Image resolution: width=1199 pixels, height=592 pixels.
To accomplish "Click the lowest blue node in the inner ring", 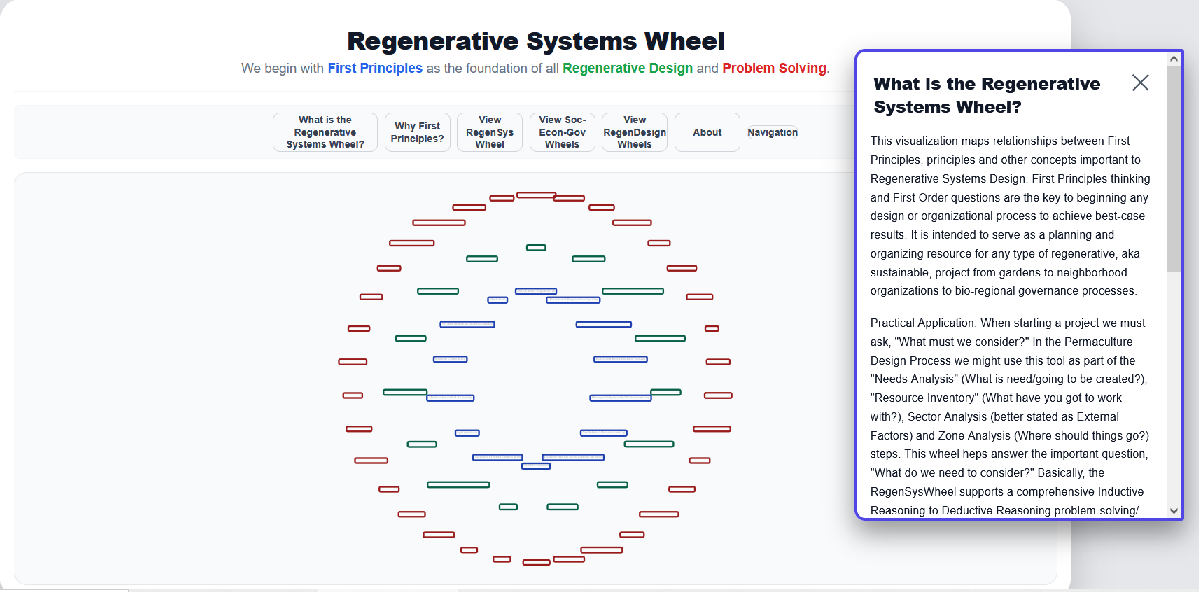I will [536, 466].
